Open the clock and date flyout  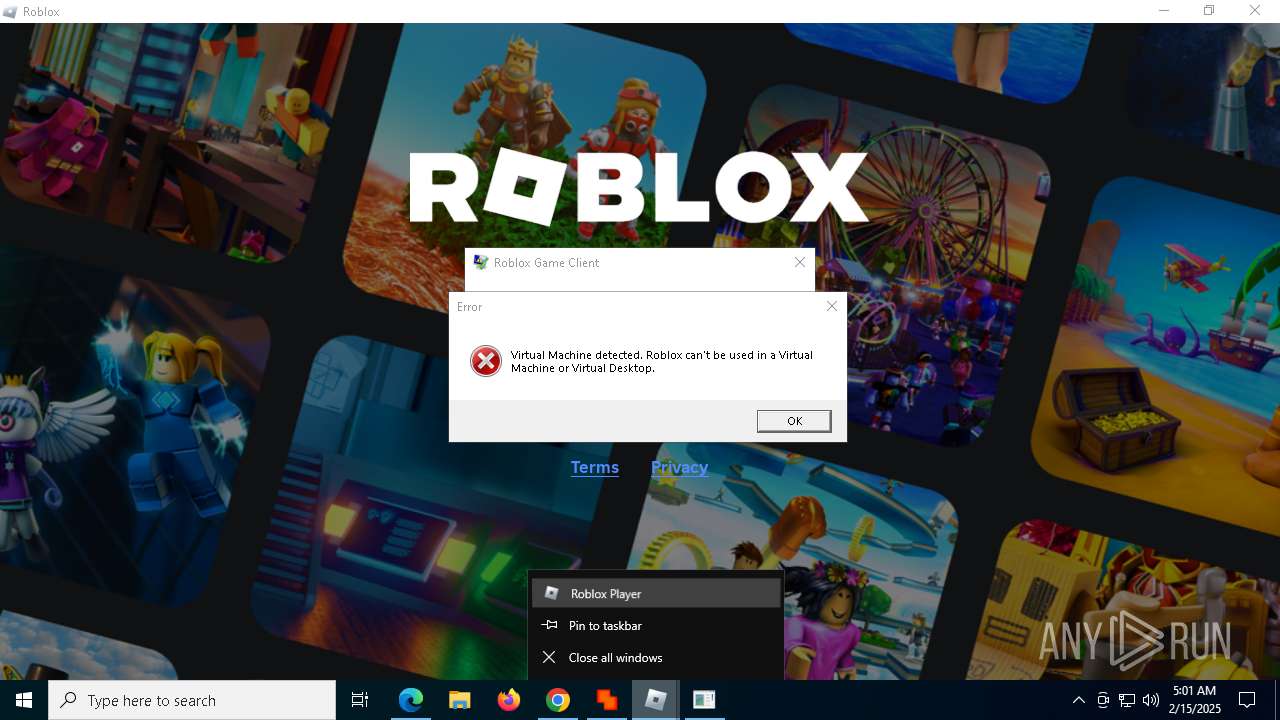[x=1195, y=700]
